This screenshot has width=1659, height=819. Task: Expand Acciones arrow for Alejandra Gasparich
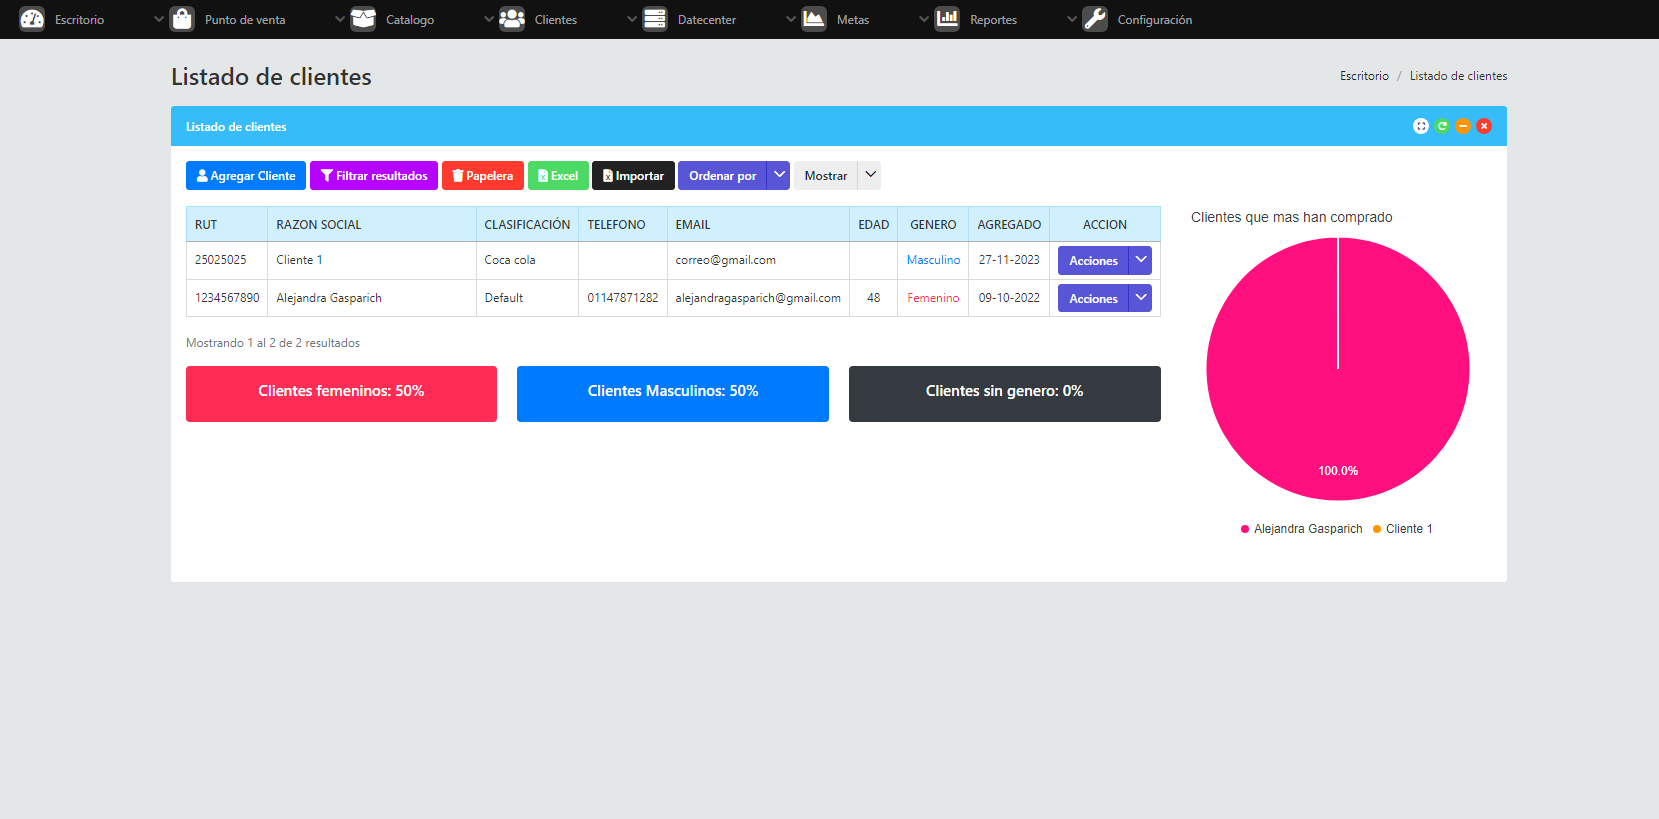1140,298
